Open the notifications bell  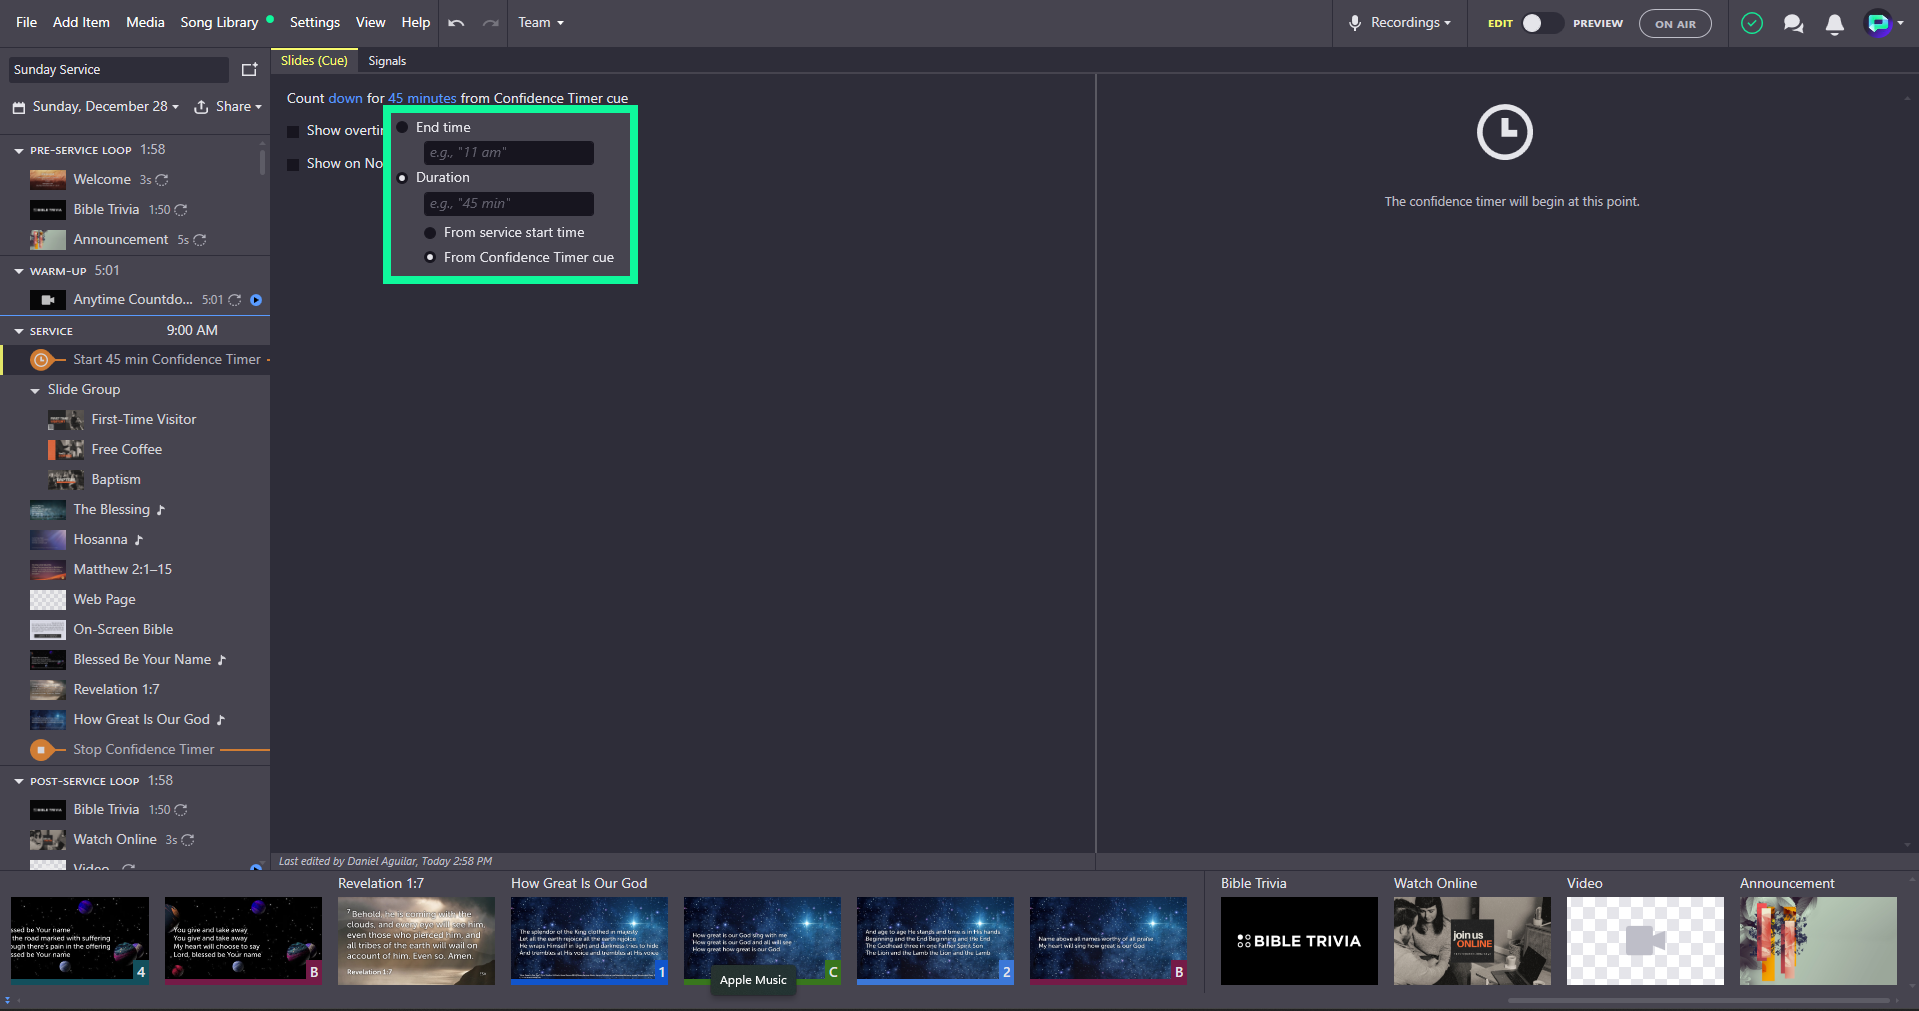tap(1834, 24)
